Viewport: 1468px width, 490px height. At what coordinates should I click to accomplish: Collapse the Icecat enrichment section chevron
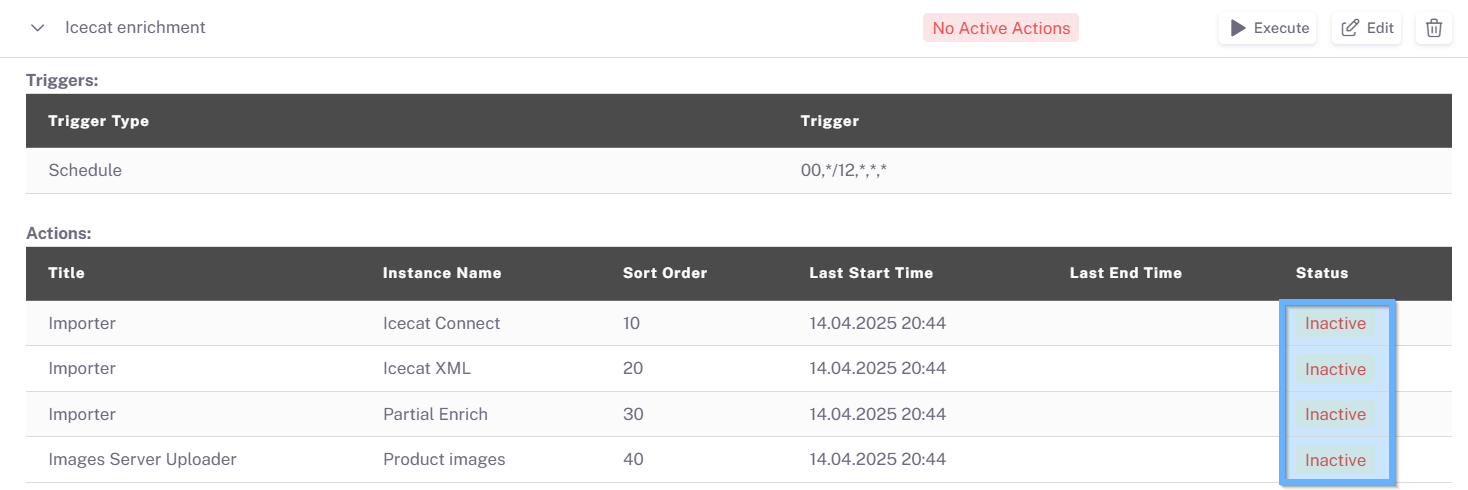[38, 28]
